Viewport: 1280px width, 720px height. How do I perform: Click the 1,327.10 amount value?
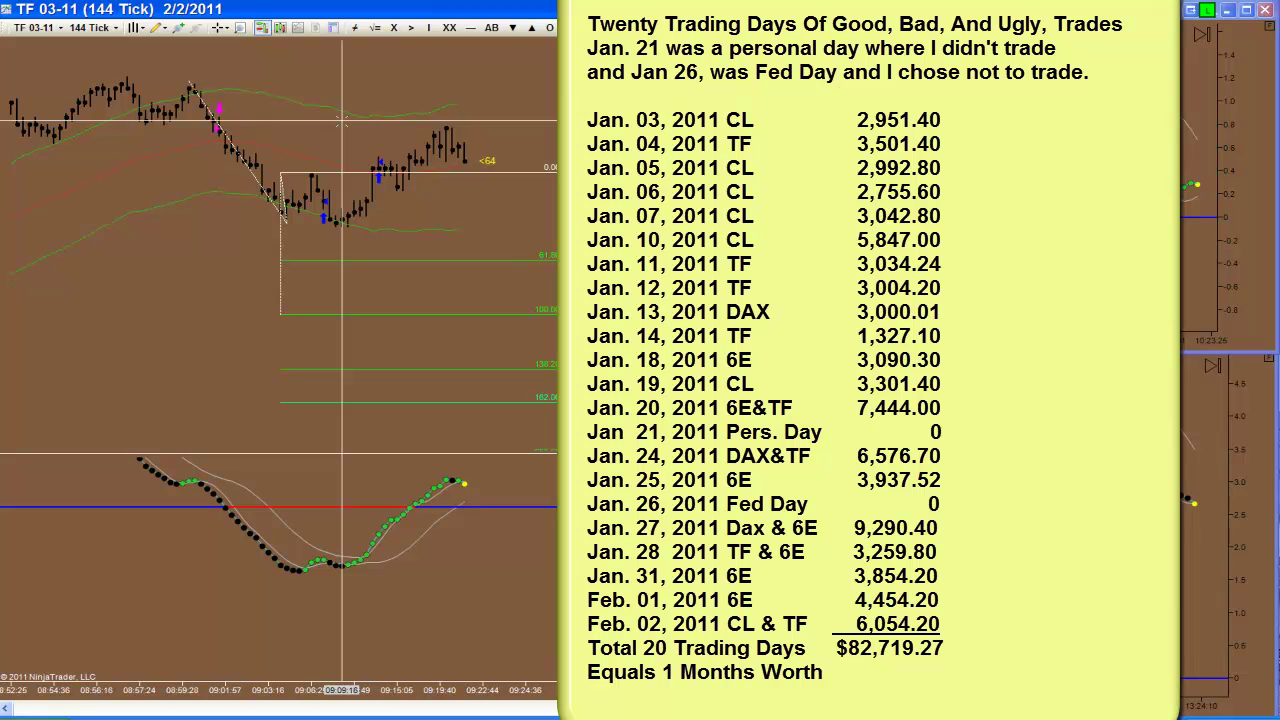click(x=898, y=336)
